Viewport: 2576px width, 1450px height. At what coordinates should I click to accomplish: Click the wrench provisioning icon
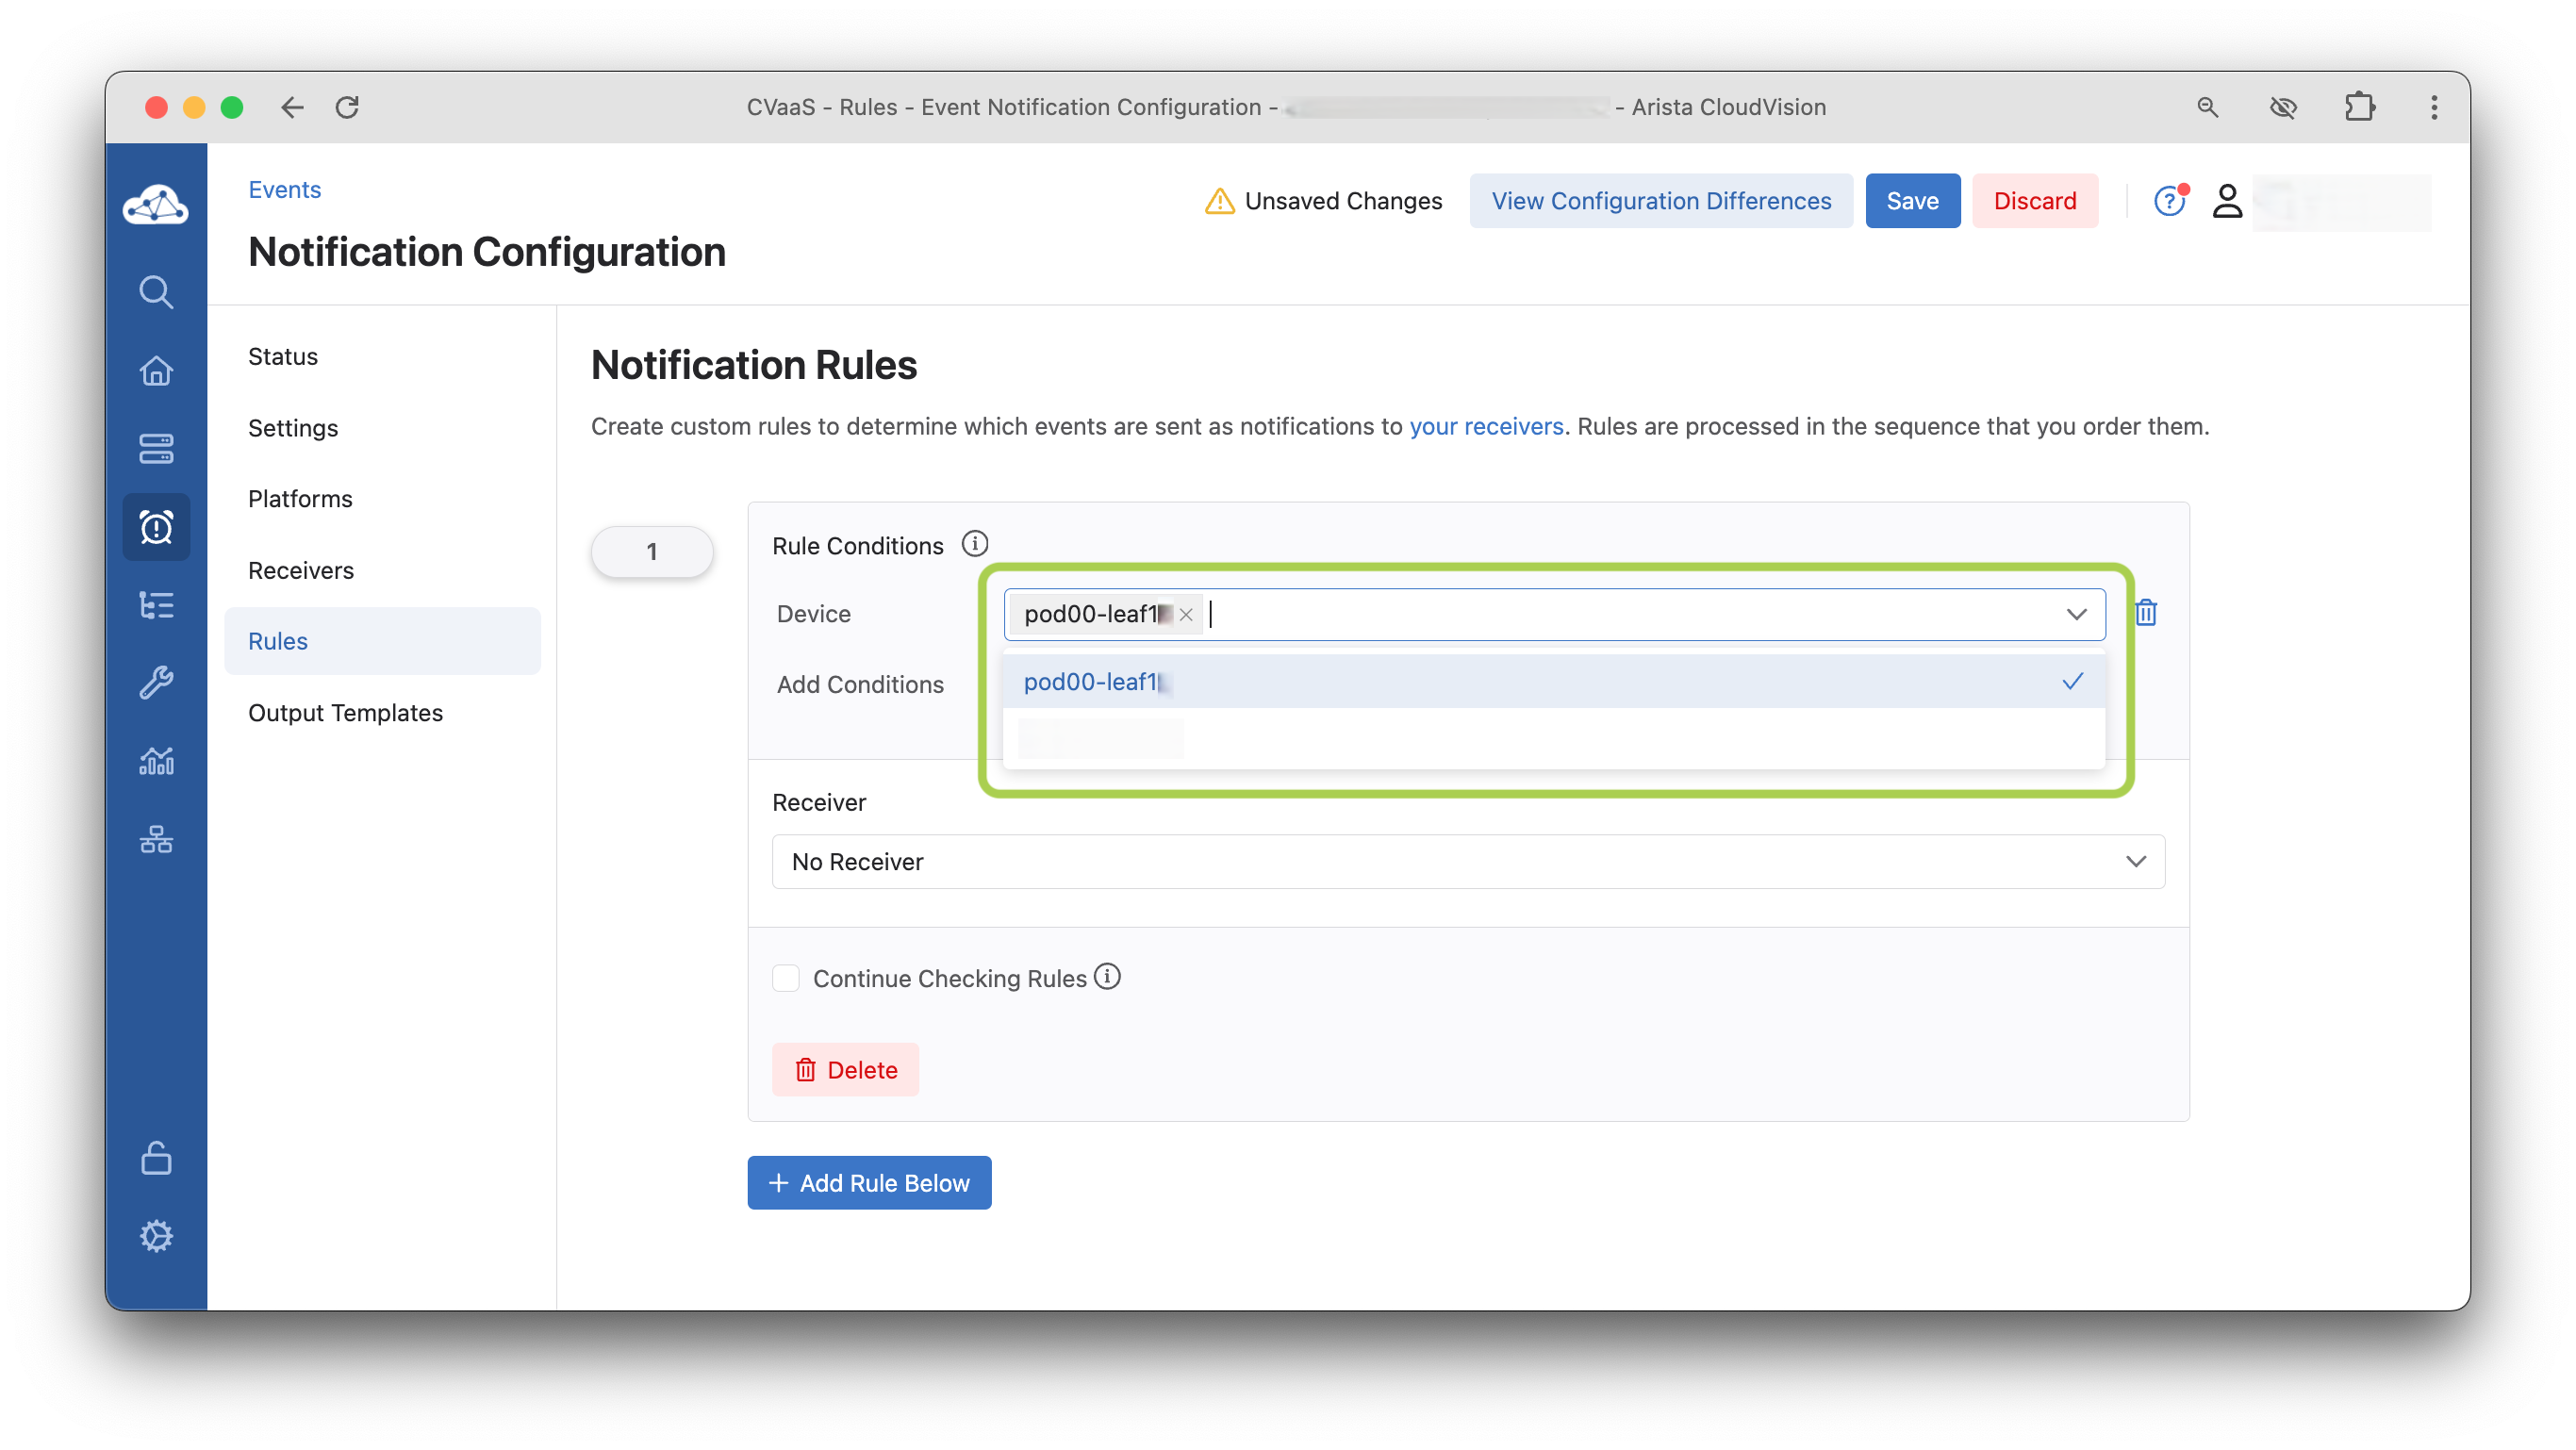pos(156,683)
